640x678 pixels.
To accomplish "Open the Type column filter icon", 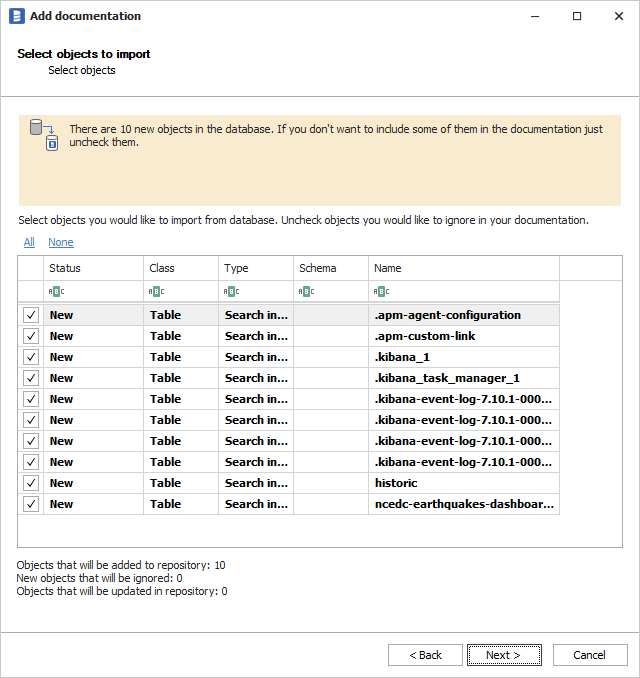I will [231, 291].
